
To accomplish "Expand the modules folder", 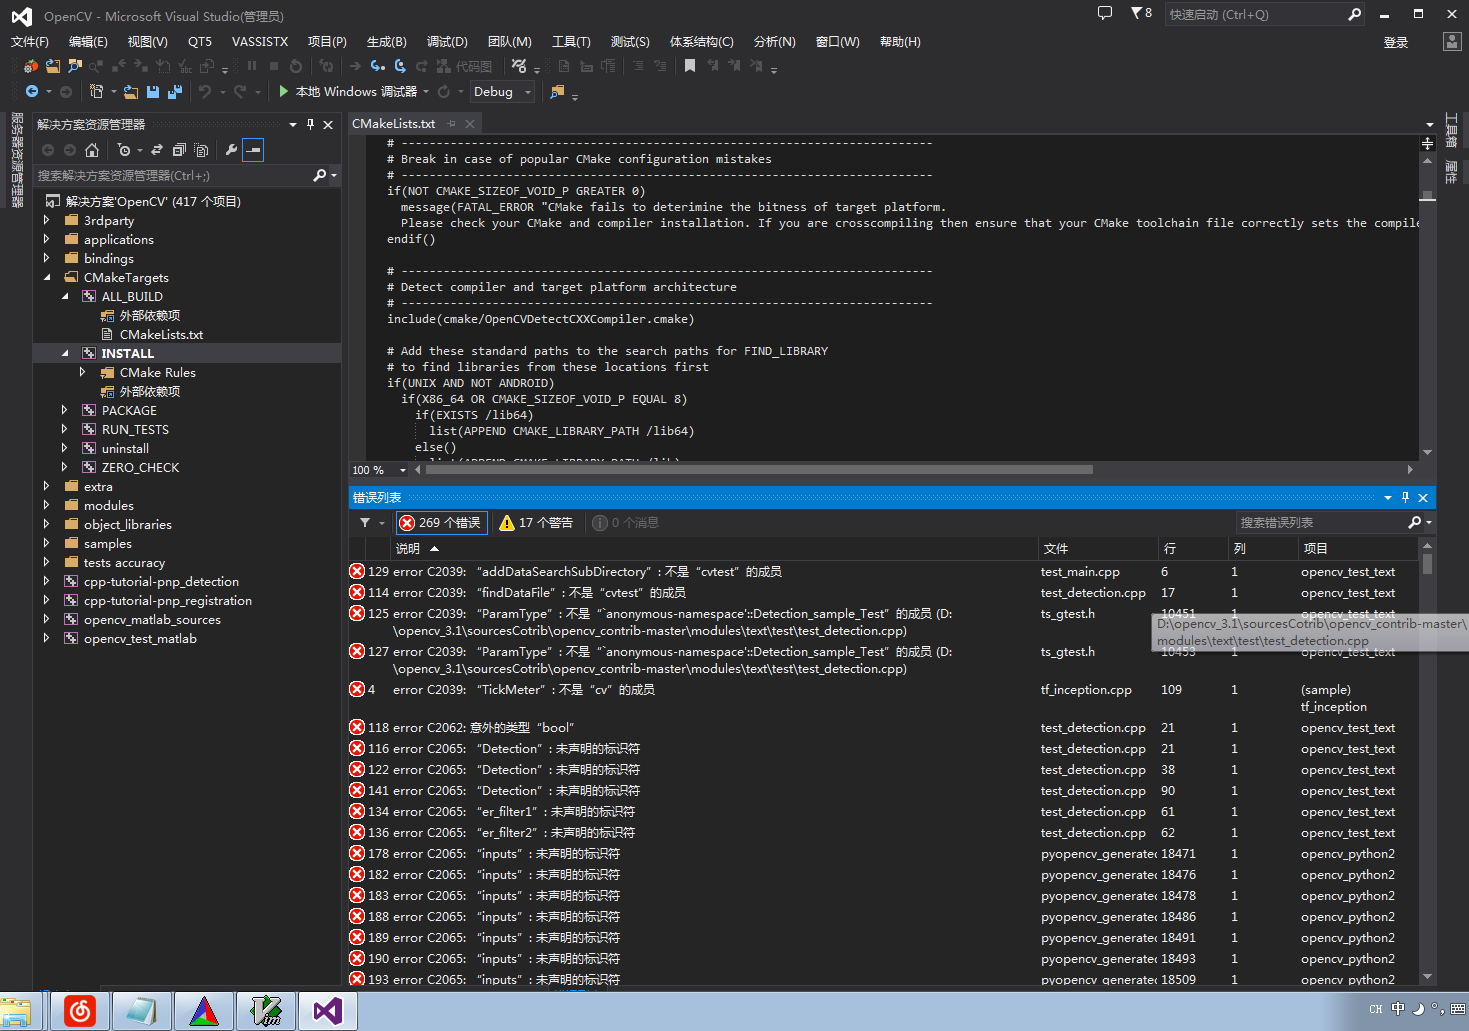I will 46,505.
